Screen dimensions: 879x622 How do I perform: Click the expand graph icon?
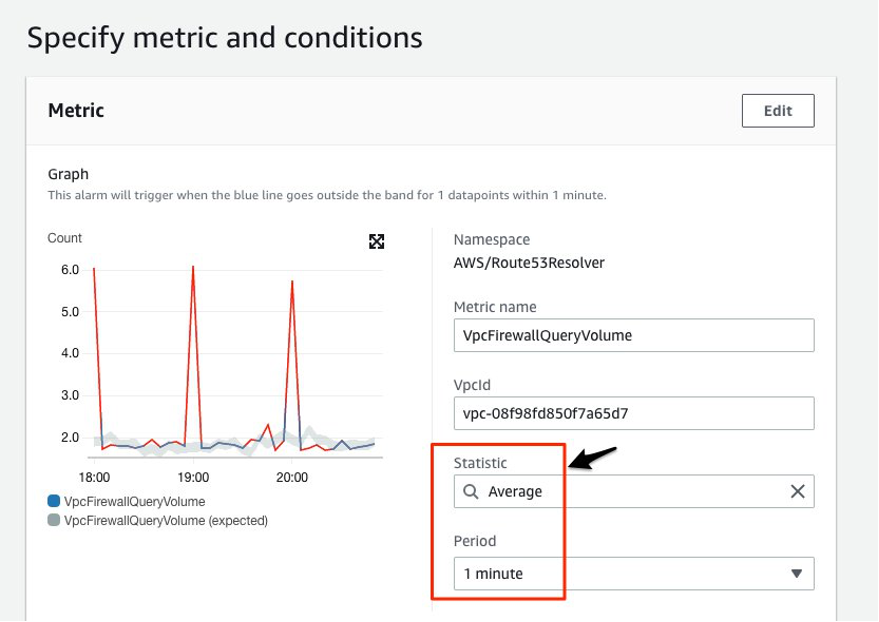pyautogui.click(x=376, y=242)
